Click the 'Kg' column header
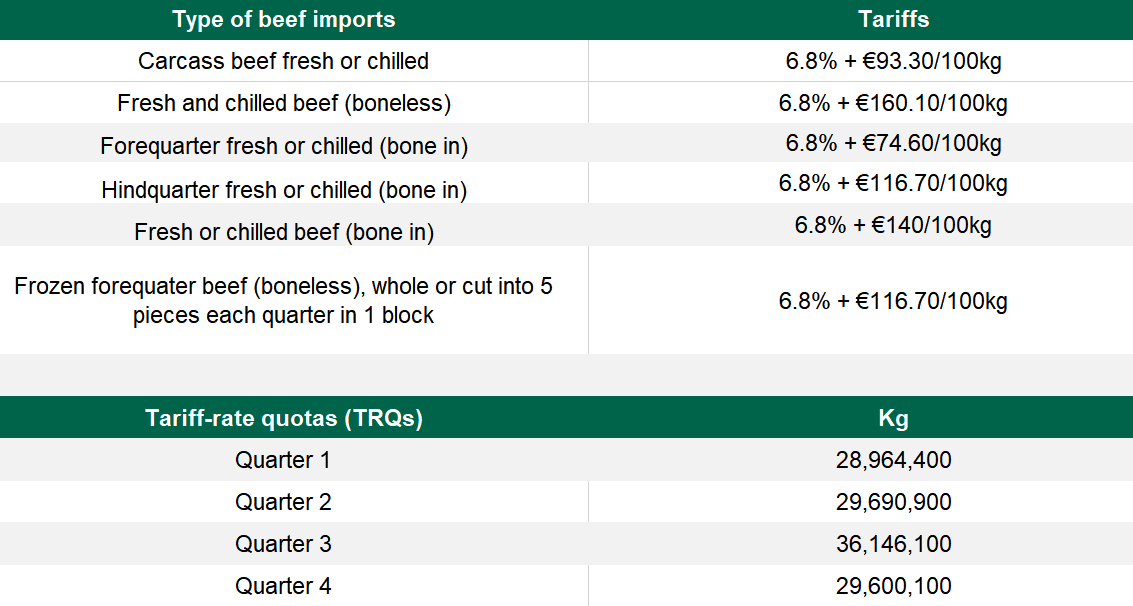 pos(893,418)
